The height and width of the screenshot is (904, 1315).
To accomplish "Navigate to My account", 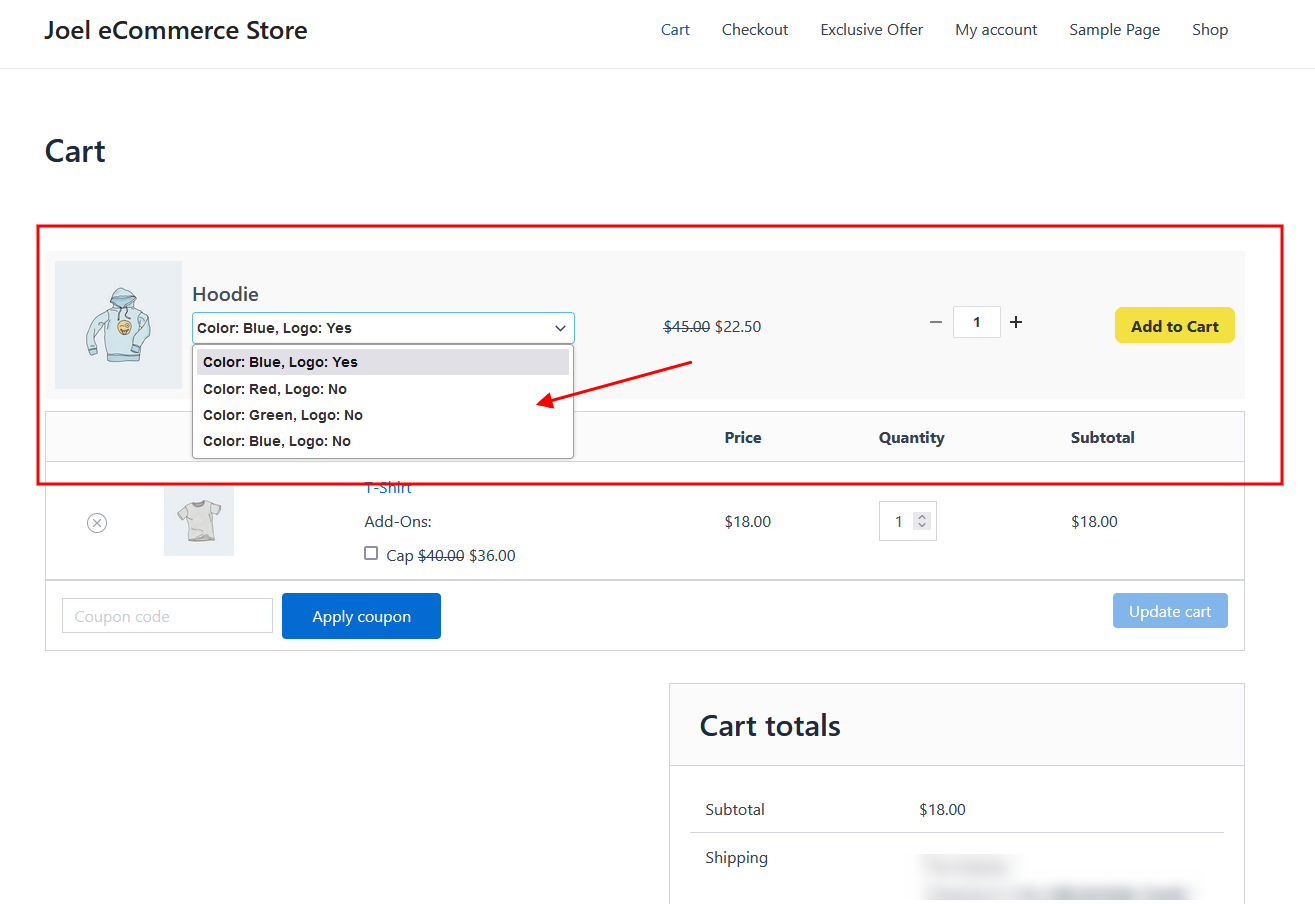I will click(996, 30).
